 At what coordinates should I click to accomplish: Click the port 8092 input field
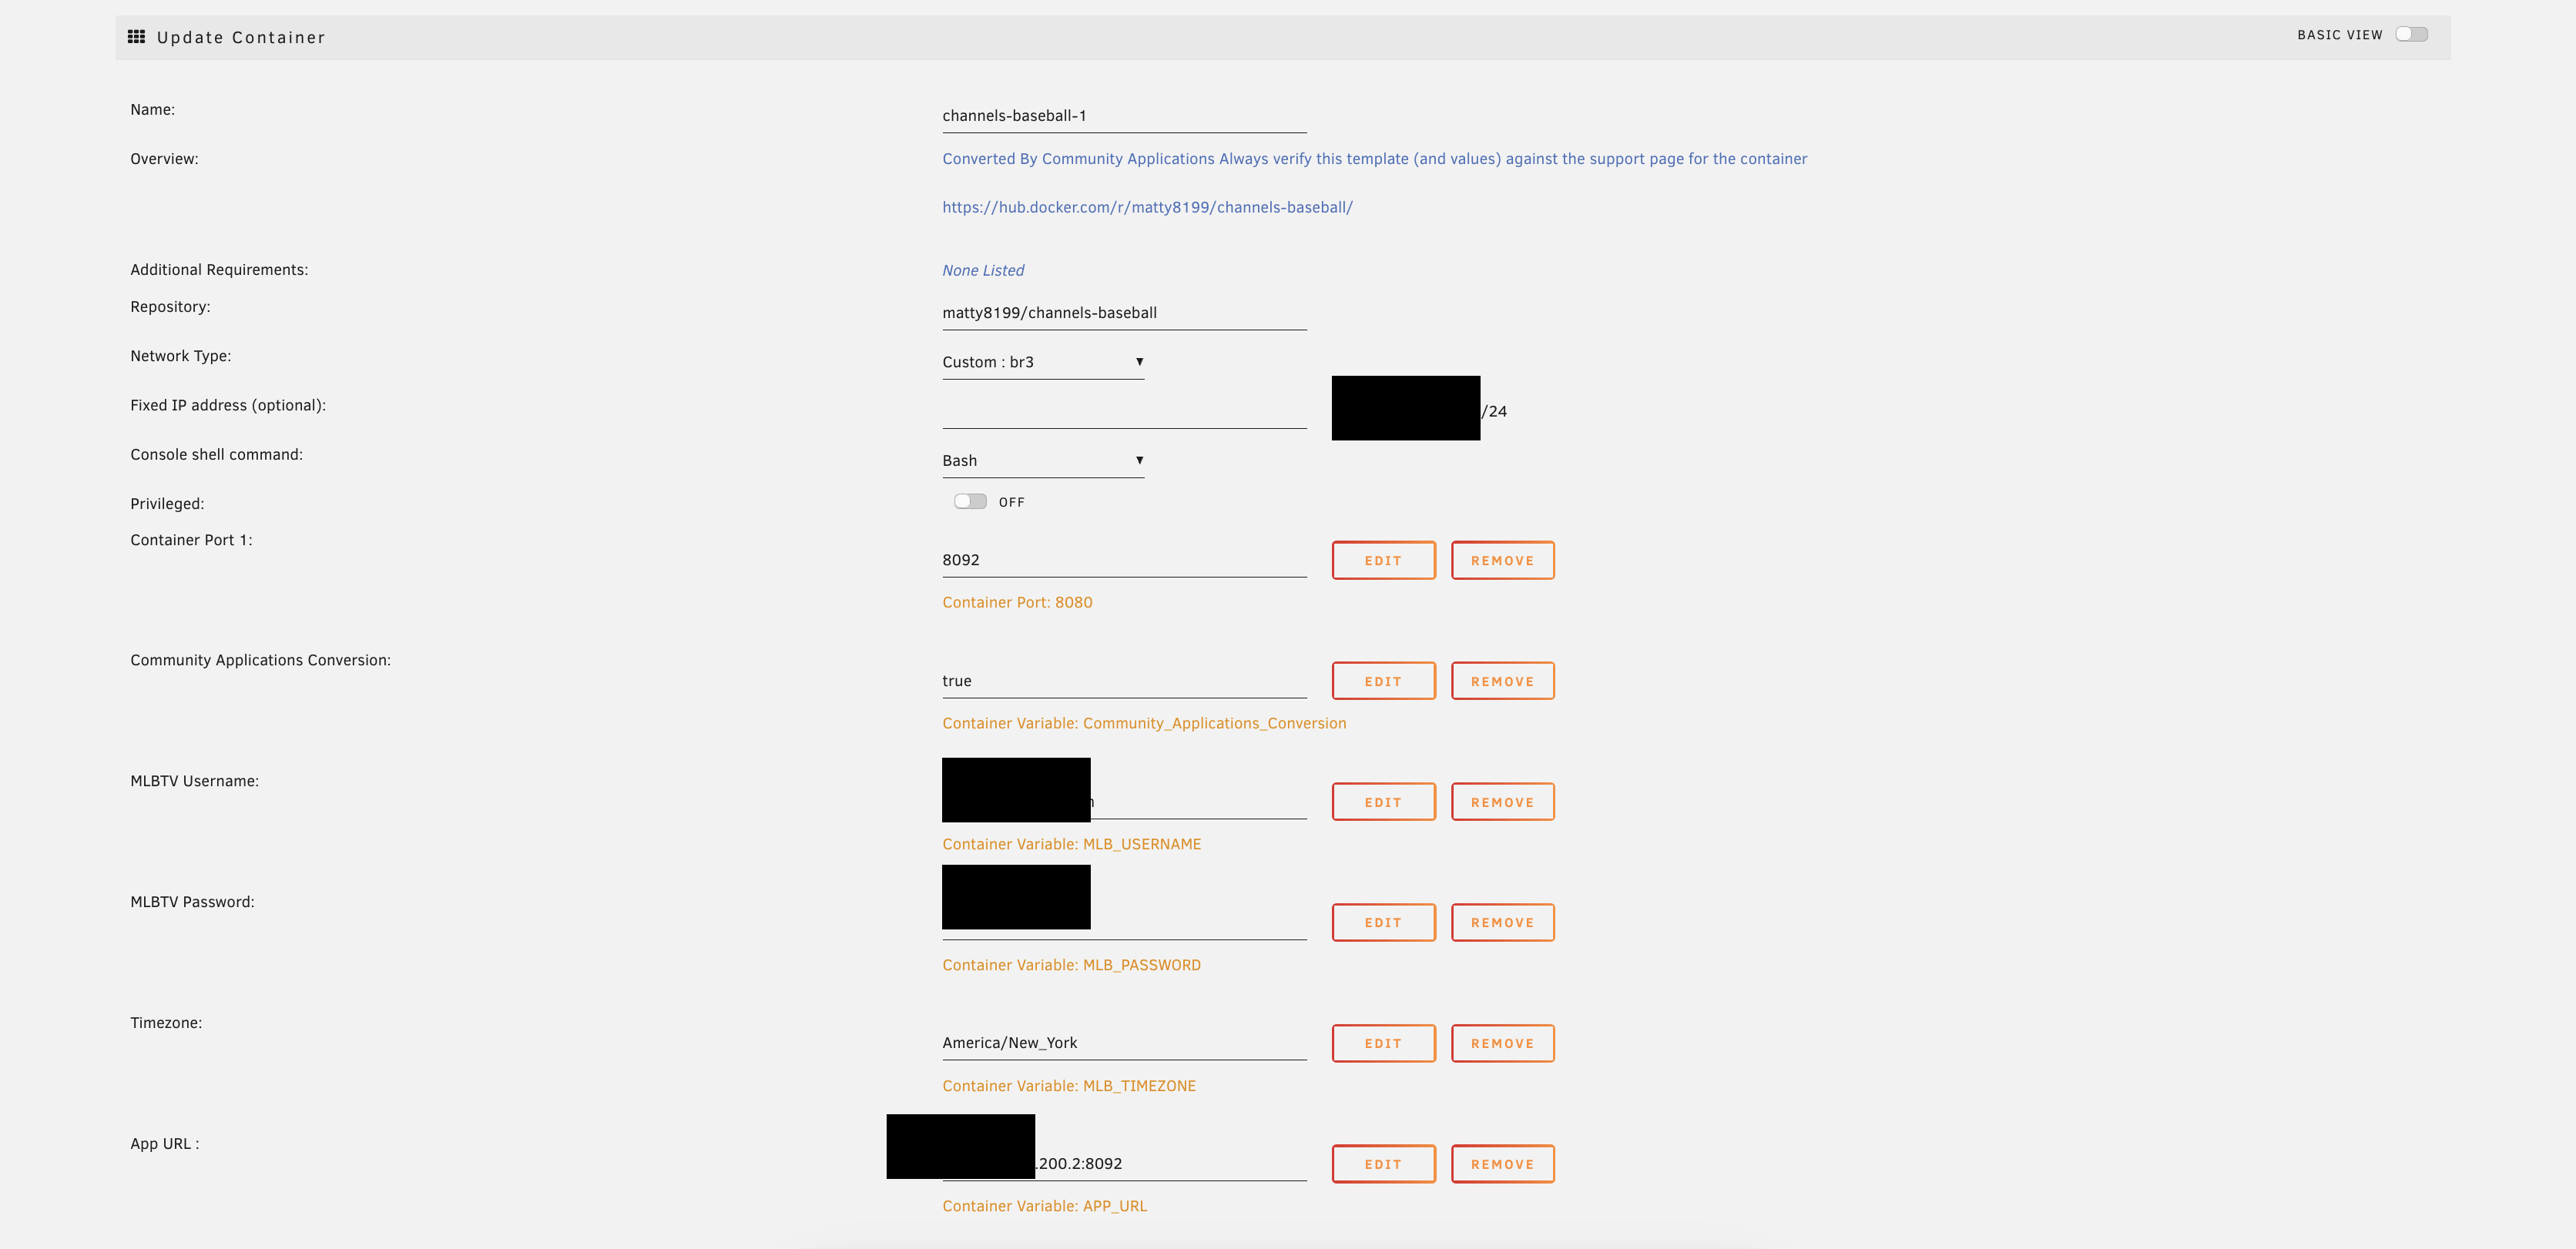(1123, 560)
